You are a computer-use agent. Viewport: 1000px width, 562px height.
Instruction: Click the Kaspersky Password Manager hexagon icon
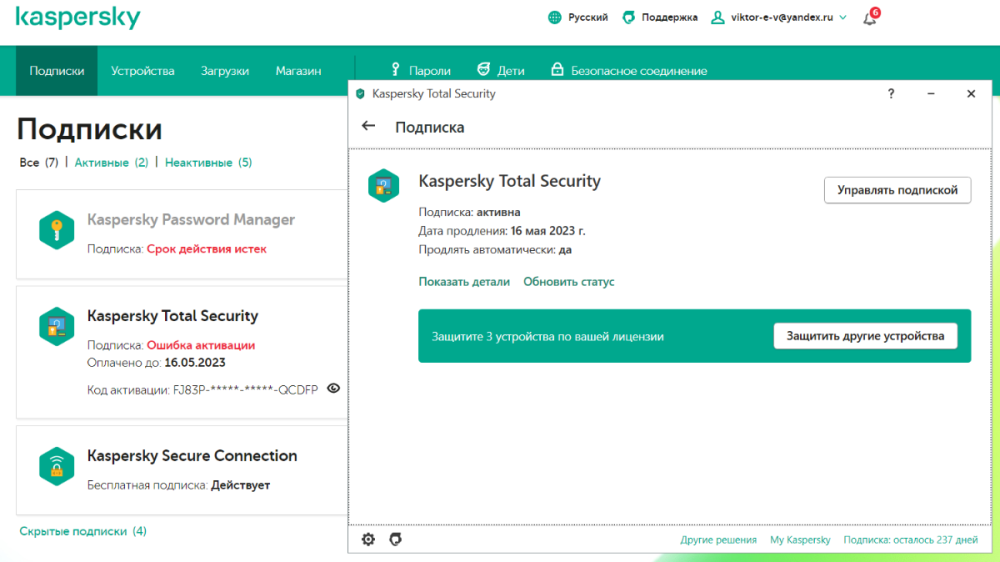tap(56, 230)
